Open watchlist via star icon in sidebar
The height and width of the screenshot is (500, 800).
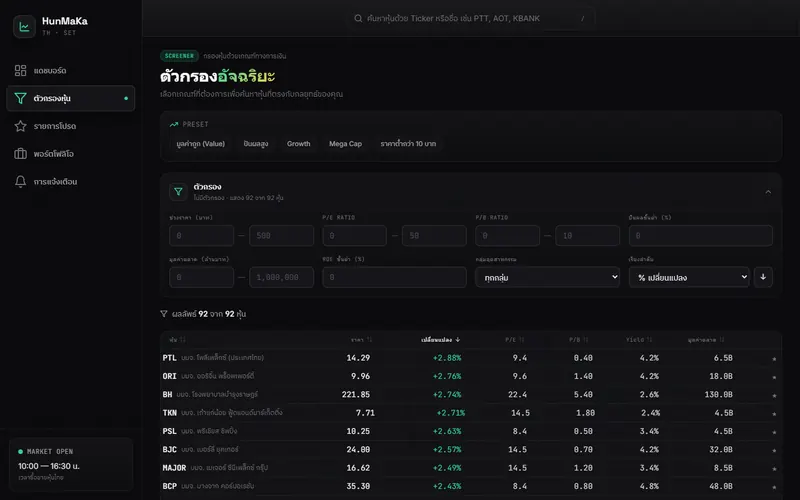(x=20, y=126)
